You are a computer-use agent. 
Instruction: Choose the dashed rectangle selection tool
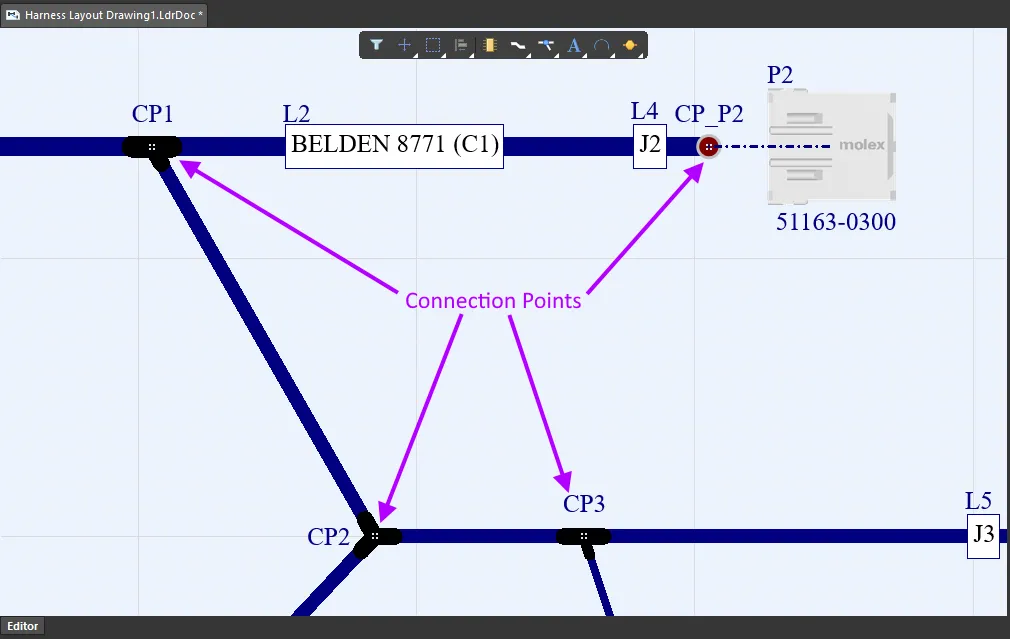[x=433, y=45]
